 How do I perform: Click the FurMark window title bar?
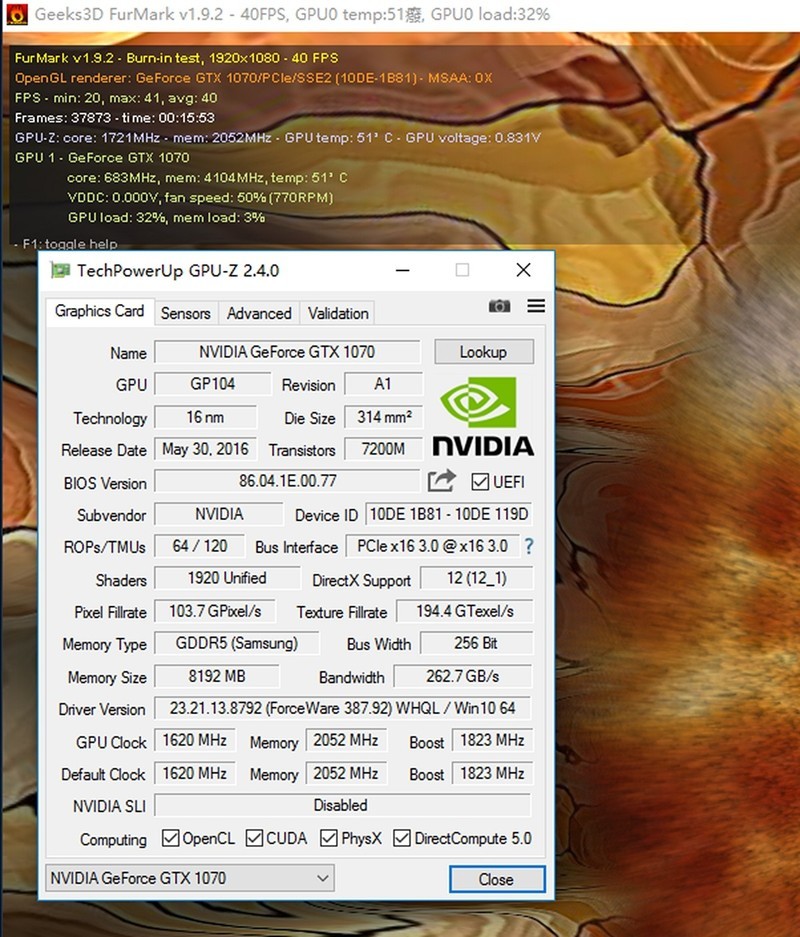coord(400,14)
